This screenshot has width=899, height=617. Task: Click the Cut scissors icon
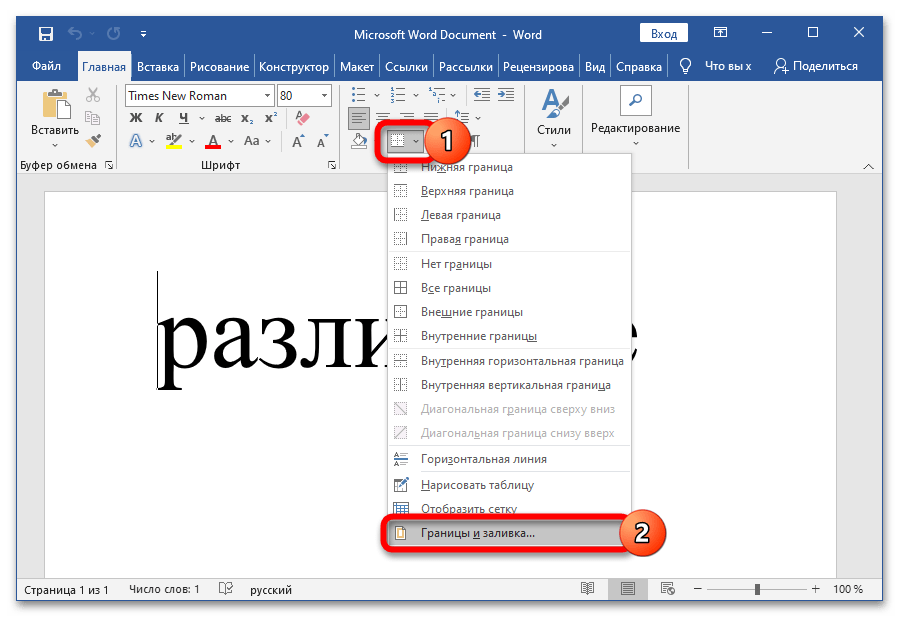click(x=93, y=95)
